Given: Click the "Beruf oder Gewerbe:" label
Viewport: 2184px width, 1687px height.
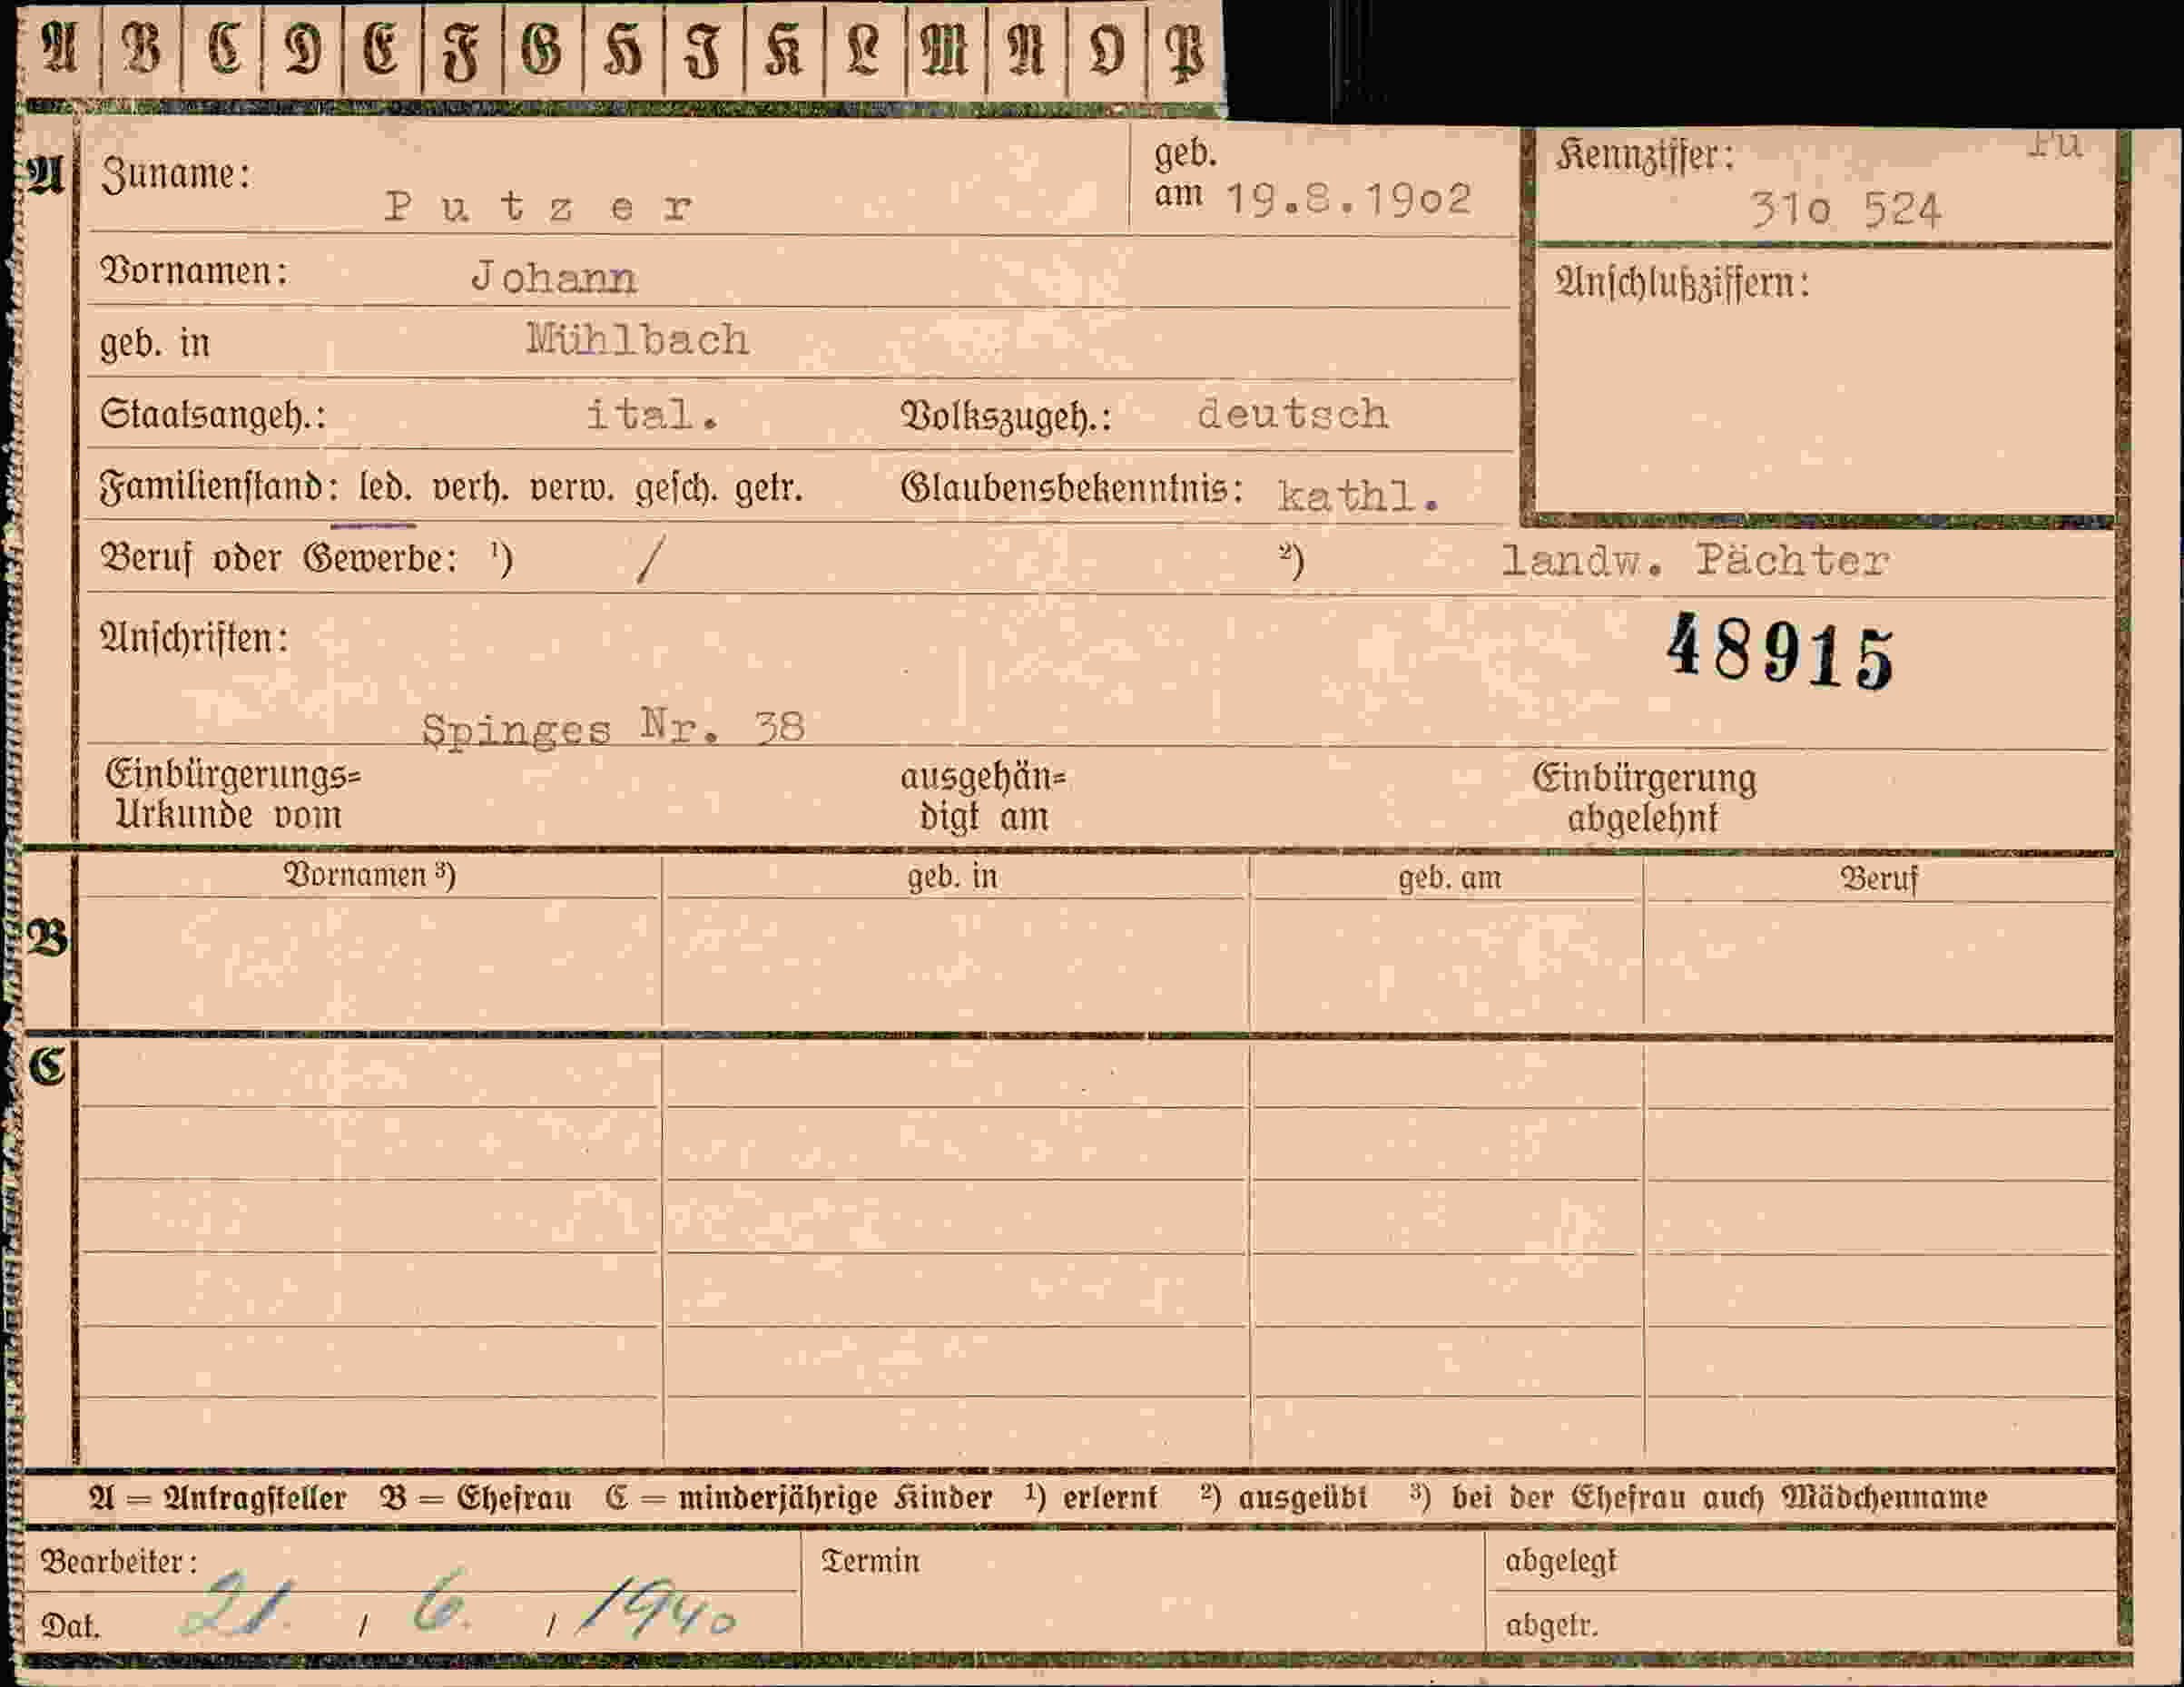Looking at the screenshot, I should click(278, 558).
